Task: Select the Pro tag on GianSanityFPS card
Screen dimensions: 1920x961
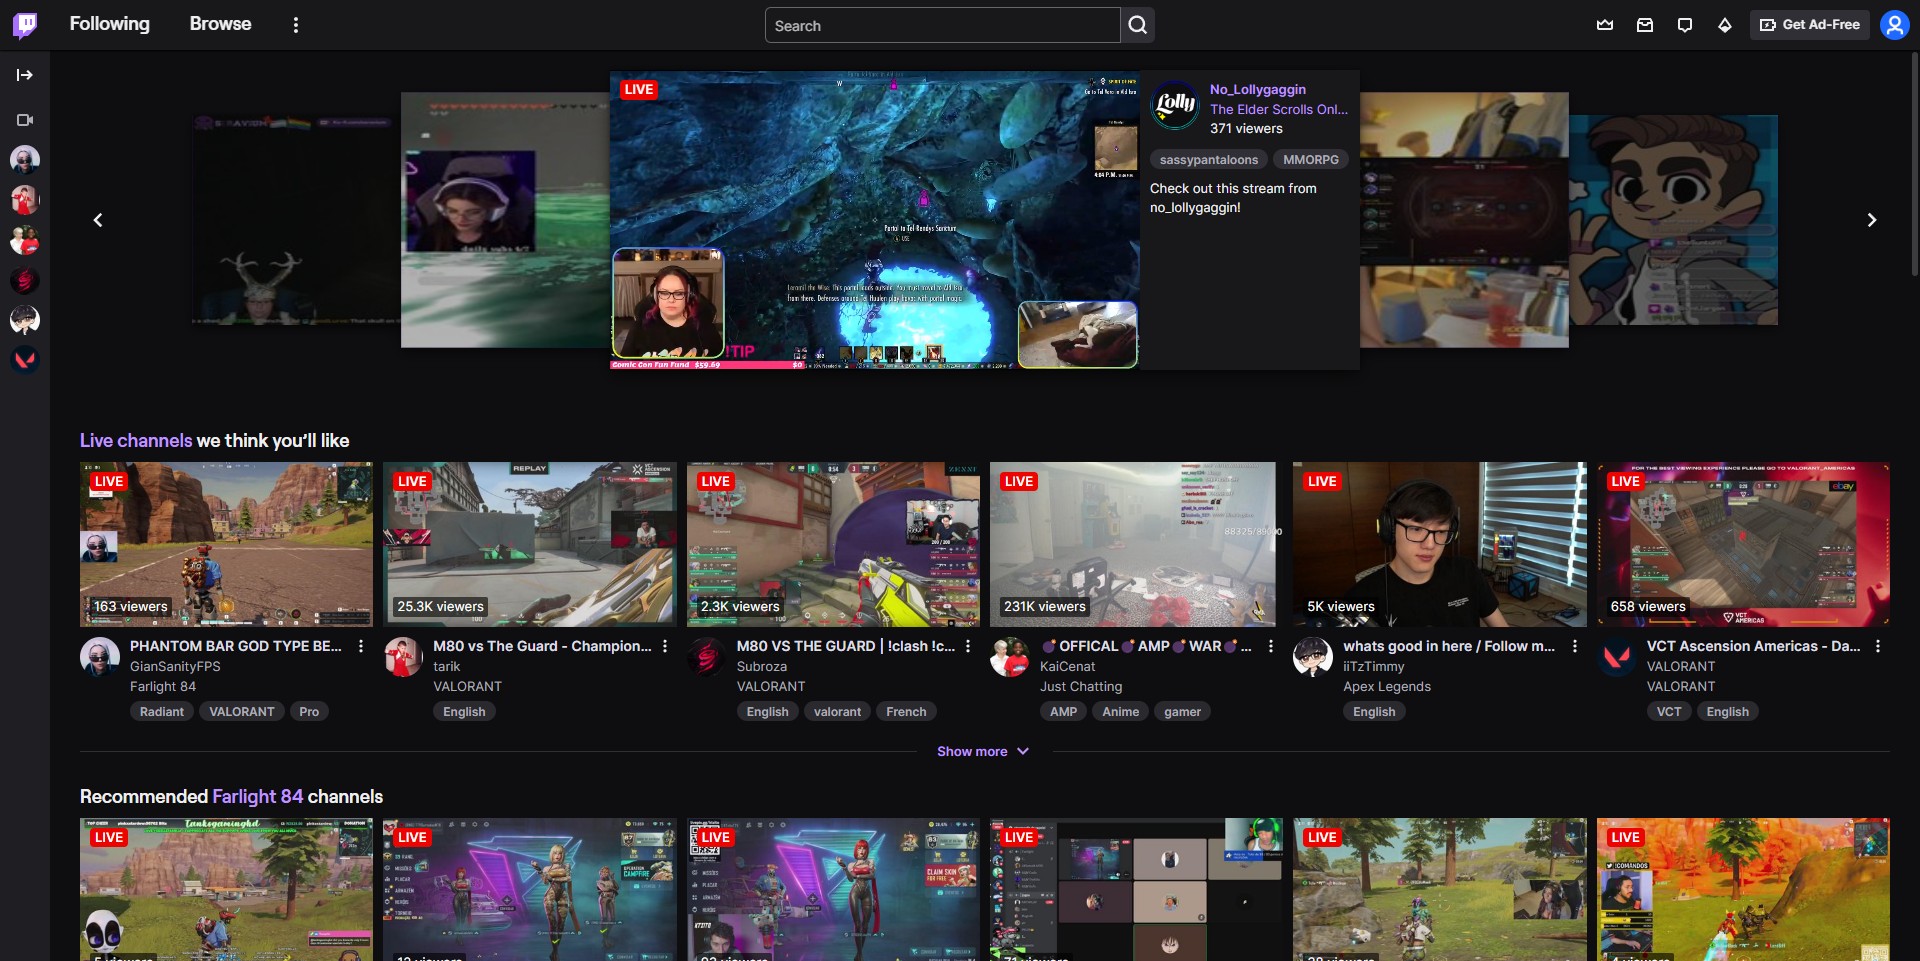Action: pos(309,712)
